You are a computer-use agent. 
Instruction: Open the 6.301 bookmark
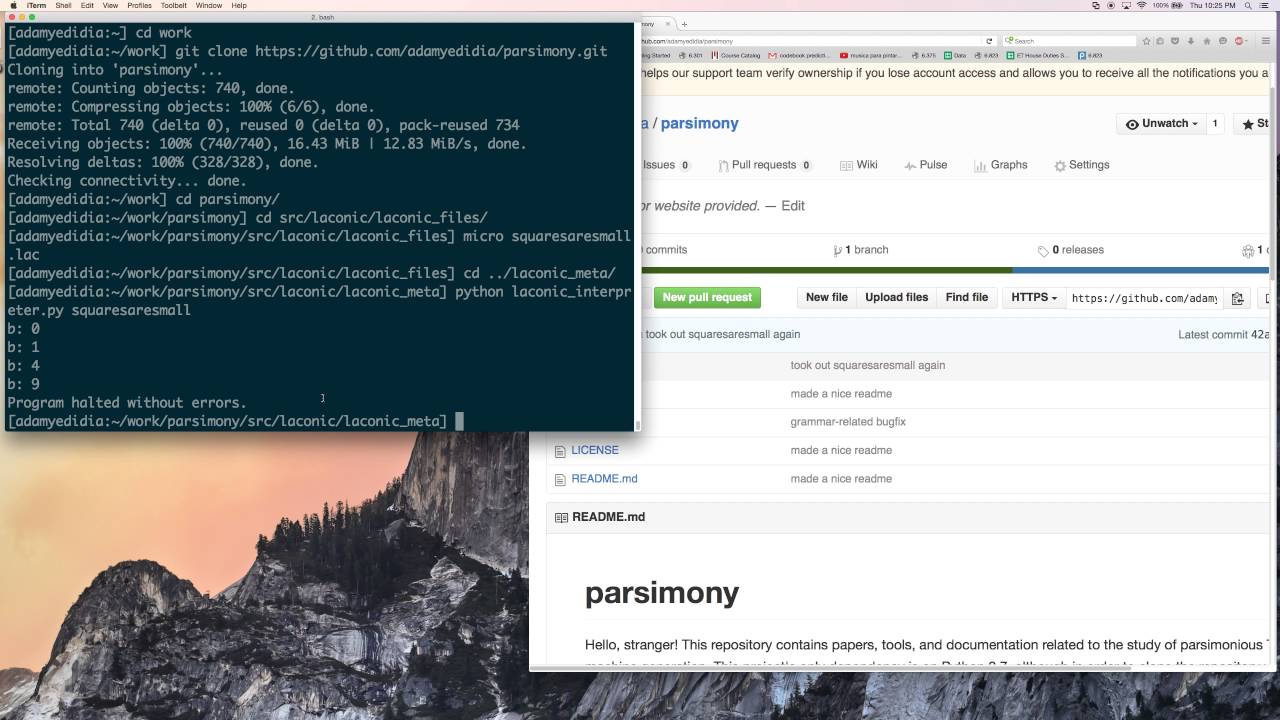pos(692,55)
